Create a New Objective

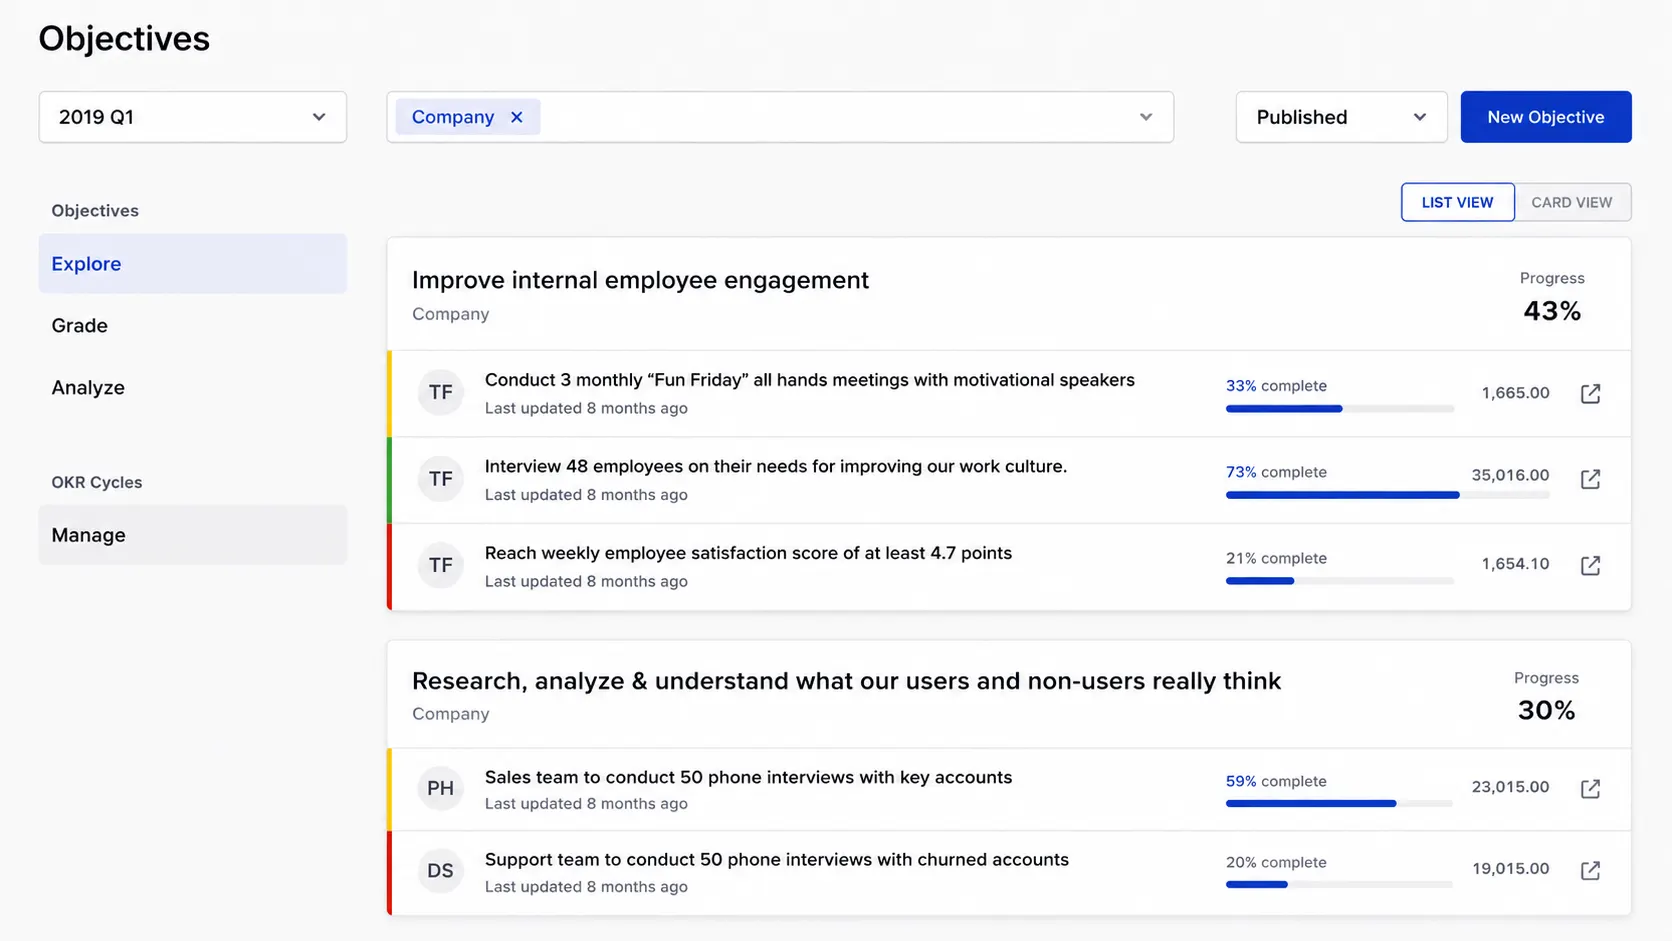click(1545, 117)
